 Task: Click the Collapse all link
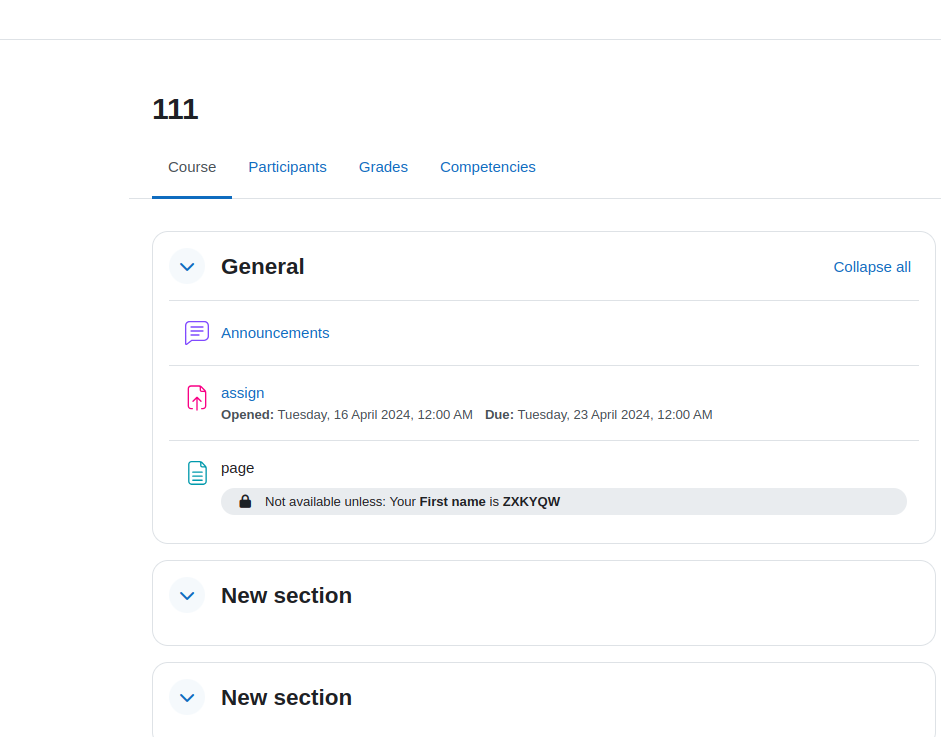click(872, 267)
